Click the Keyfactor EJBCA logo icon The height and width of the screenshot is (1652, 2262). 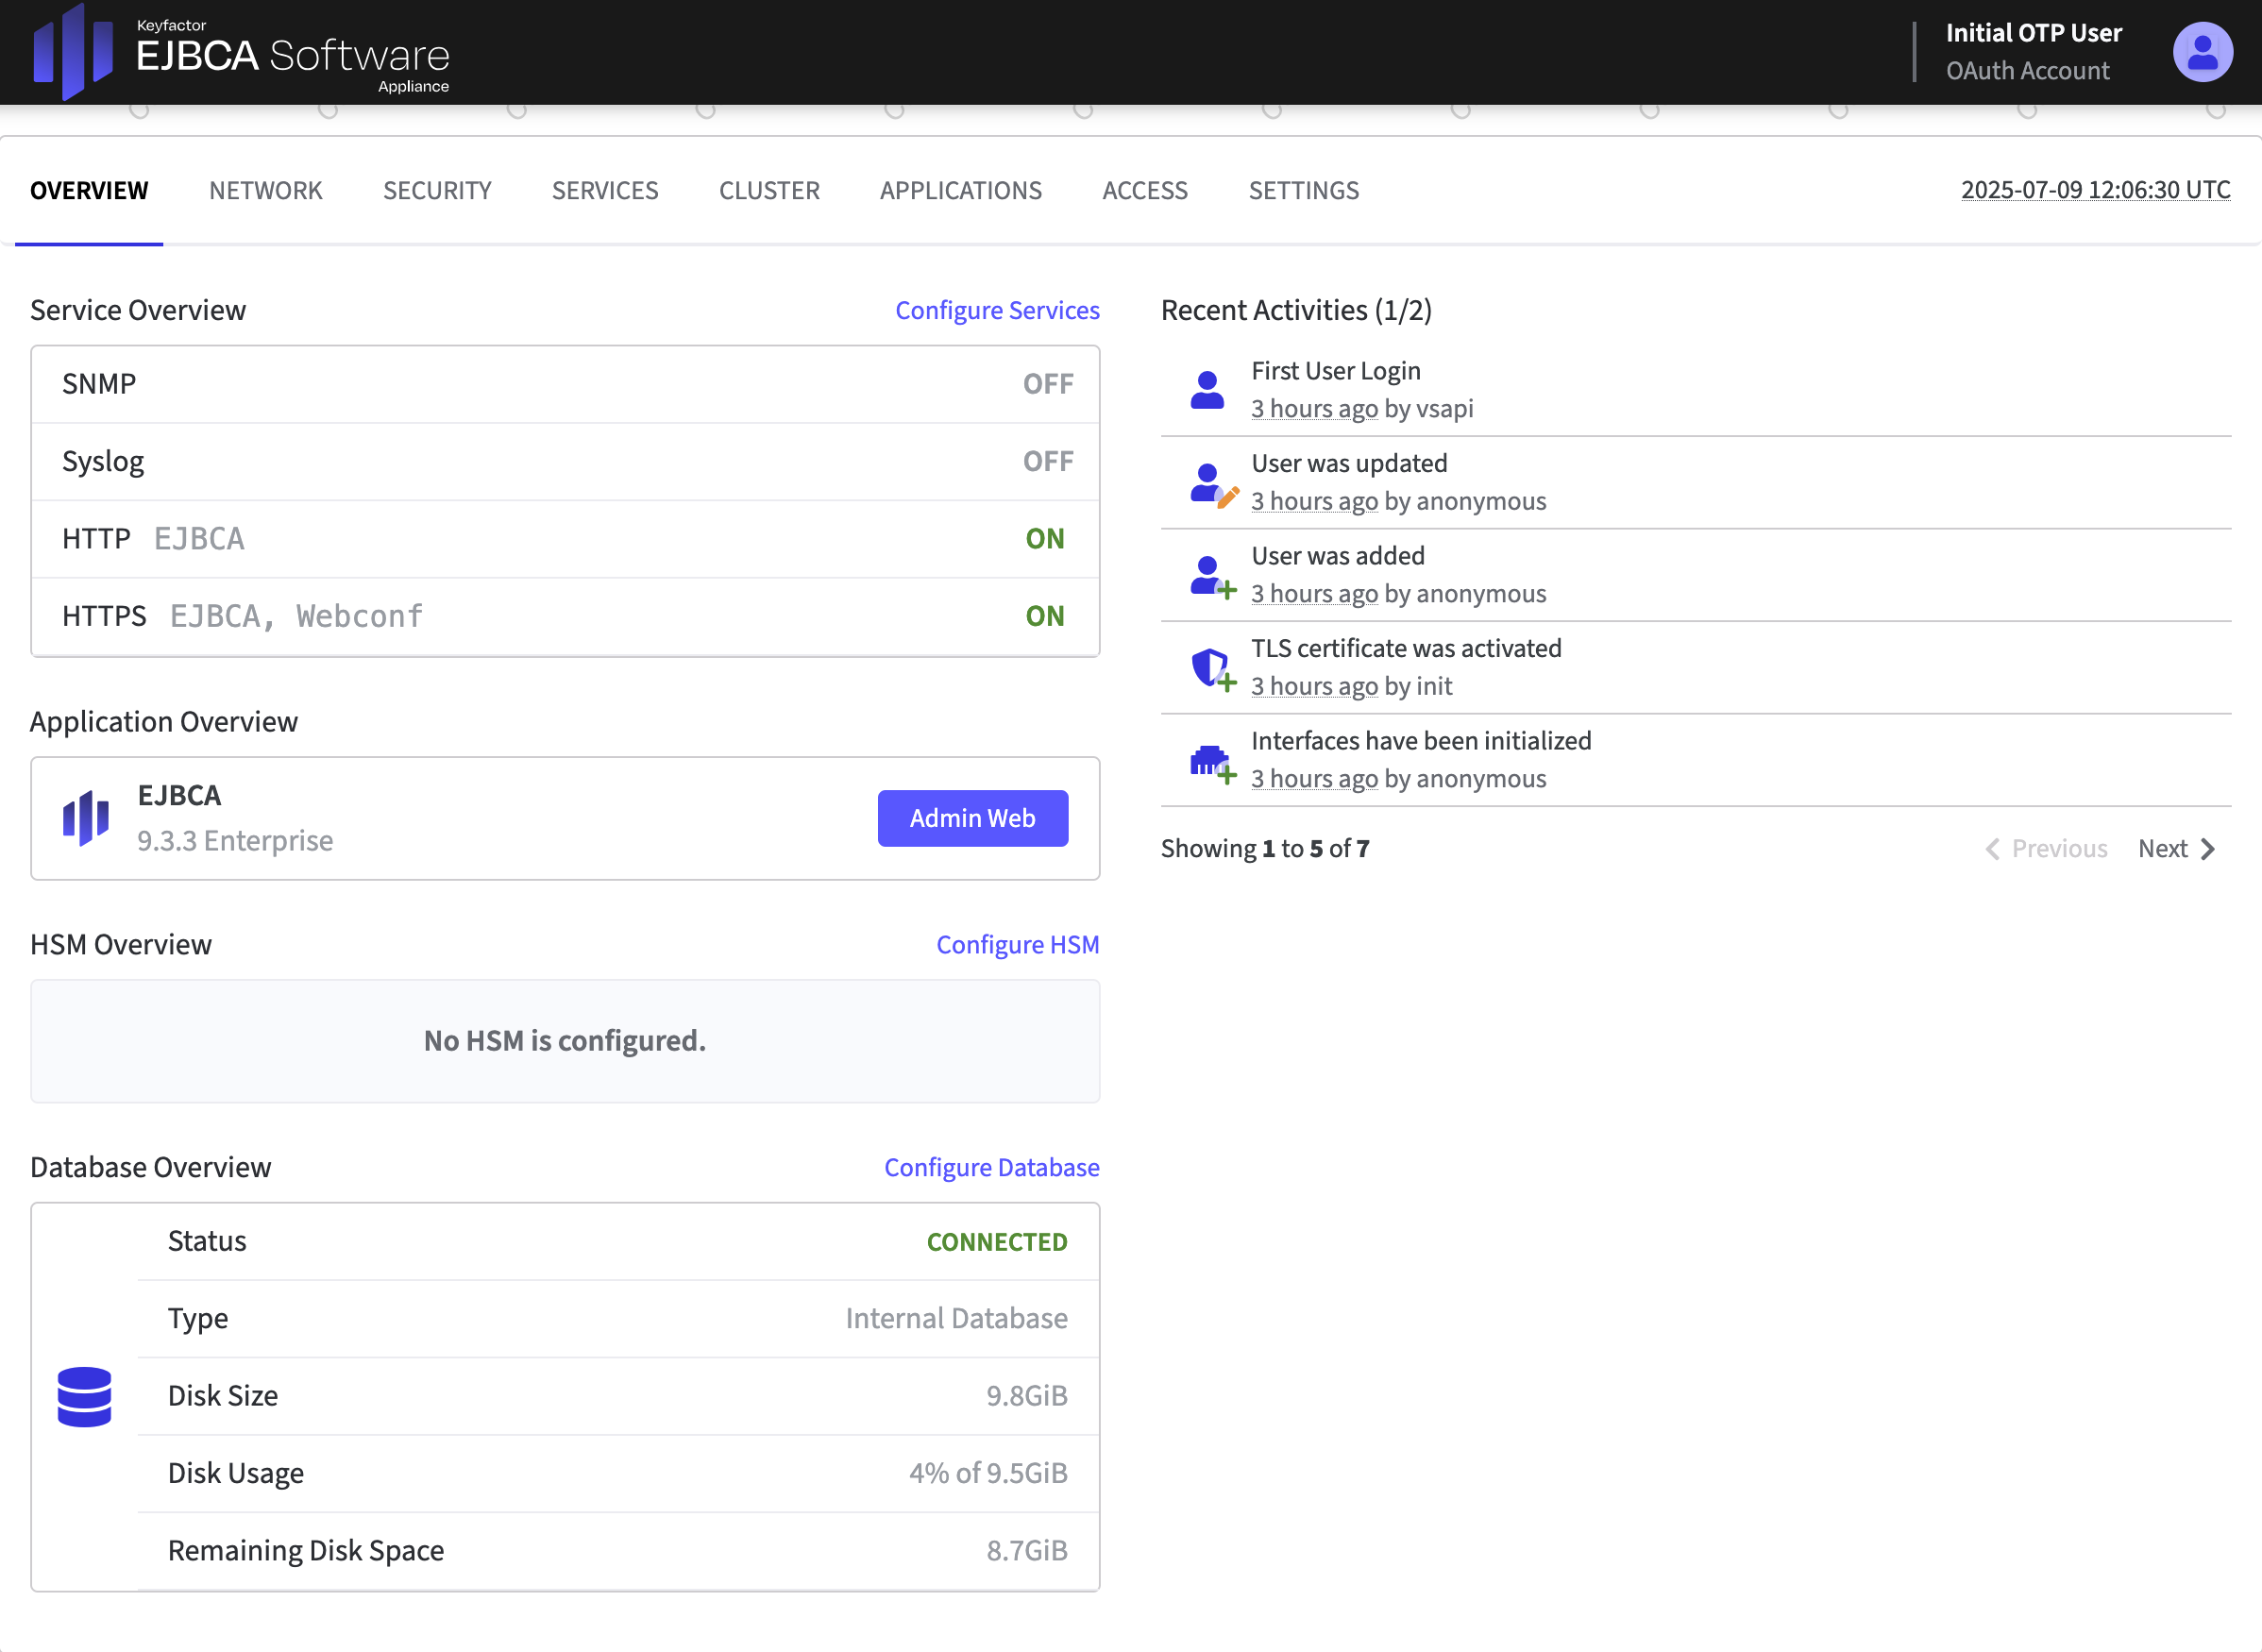73,52
